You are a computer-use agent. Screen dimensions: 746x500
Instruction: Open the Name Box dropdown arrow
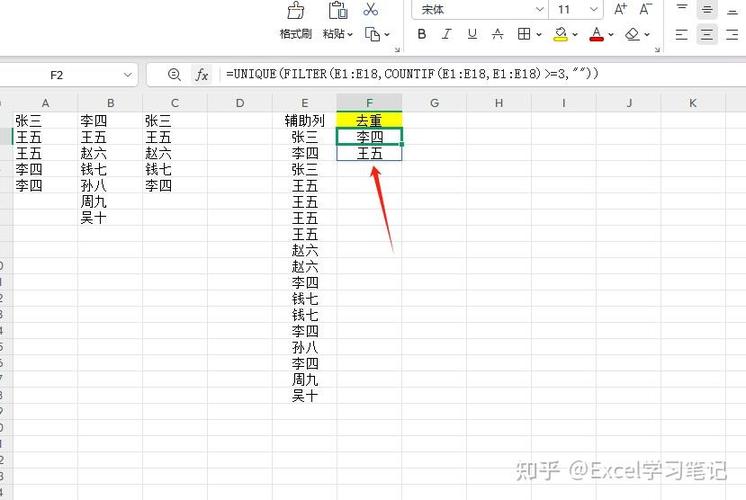(128, 75)
